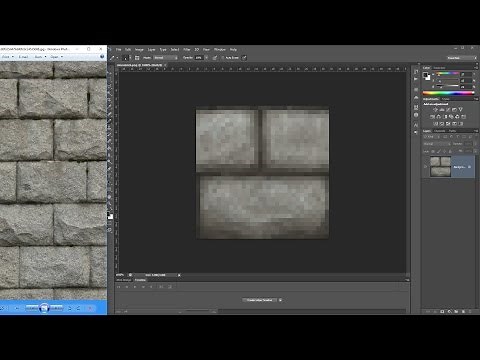Open the workspace switcher dropdown

click(x=462, y=58)
